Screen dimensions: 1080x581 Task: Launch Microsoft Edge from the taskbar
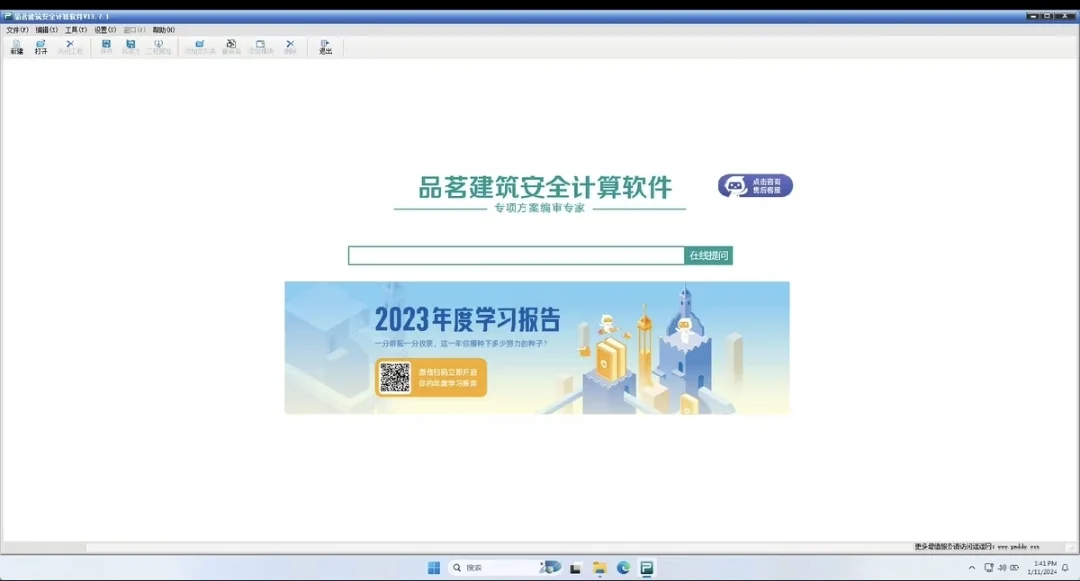[x=625, y=567]
